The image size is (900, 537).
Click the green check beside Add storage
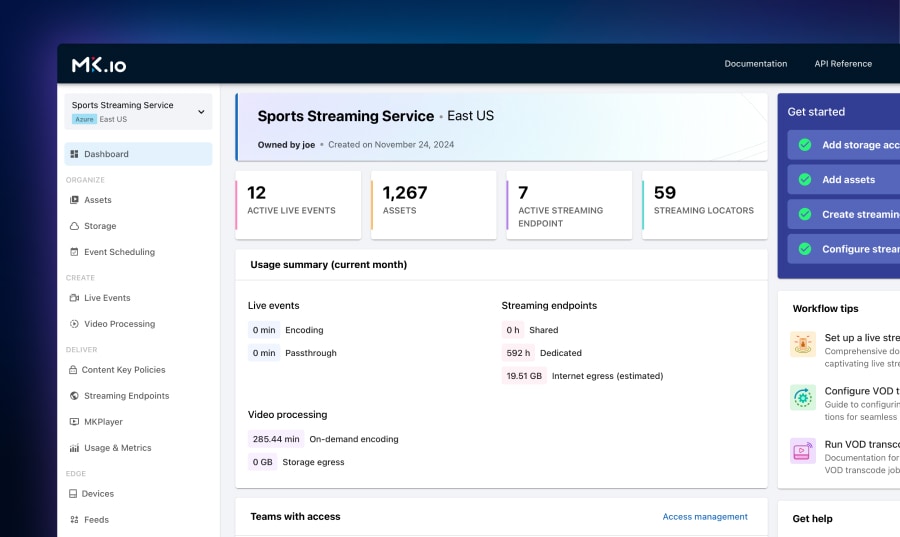click(x=804, y=145)
